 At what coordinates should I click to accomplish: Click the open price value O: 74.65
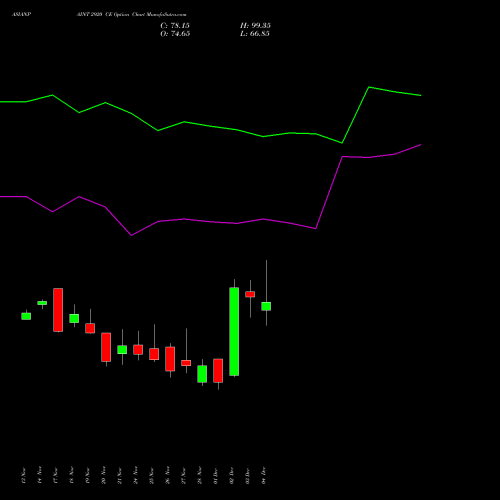(175, 34)
